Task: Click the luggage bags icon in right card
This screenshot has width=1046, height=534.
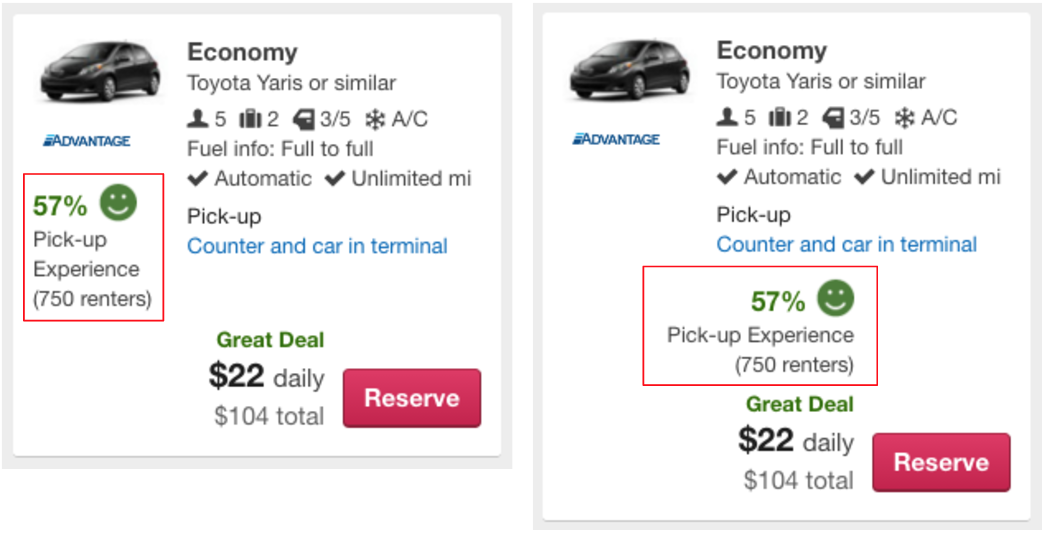Action: coord(780,118)
